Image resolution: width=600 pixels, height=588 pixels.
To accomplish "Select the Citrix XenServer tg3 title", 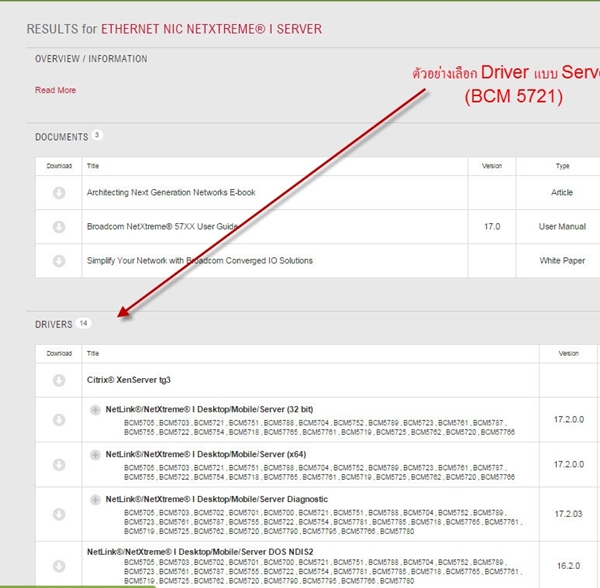I will coord(129,380).
